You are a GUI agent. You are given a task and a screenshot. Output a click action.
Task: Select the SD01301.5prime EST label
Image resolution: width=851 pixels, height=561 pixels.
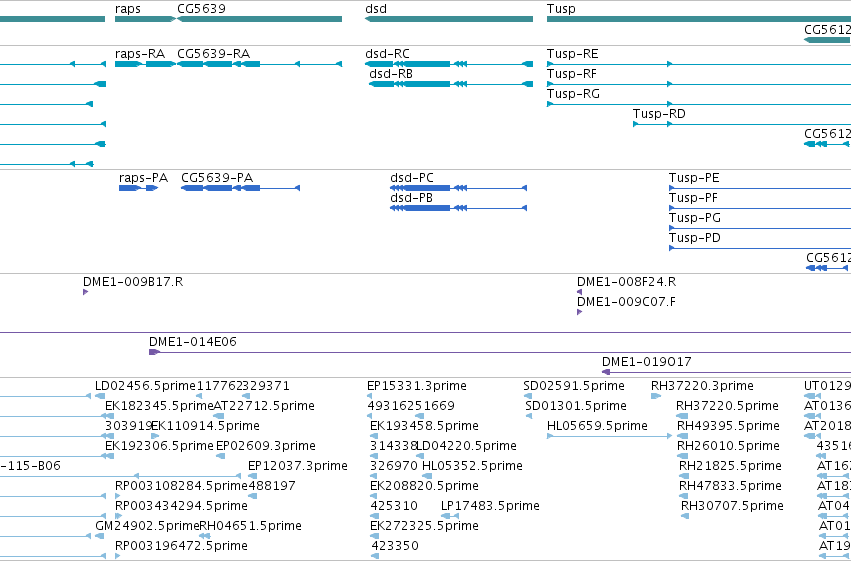576,406
